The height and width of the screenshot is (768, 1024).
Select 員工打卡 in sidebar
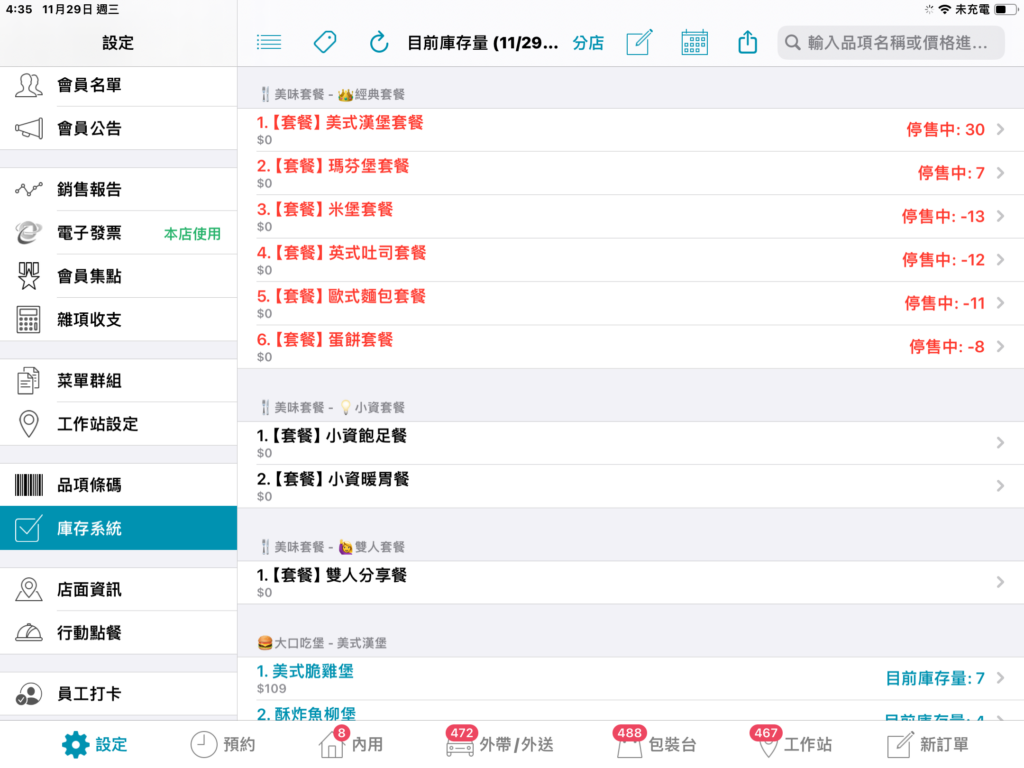point(118,694)
